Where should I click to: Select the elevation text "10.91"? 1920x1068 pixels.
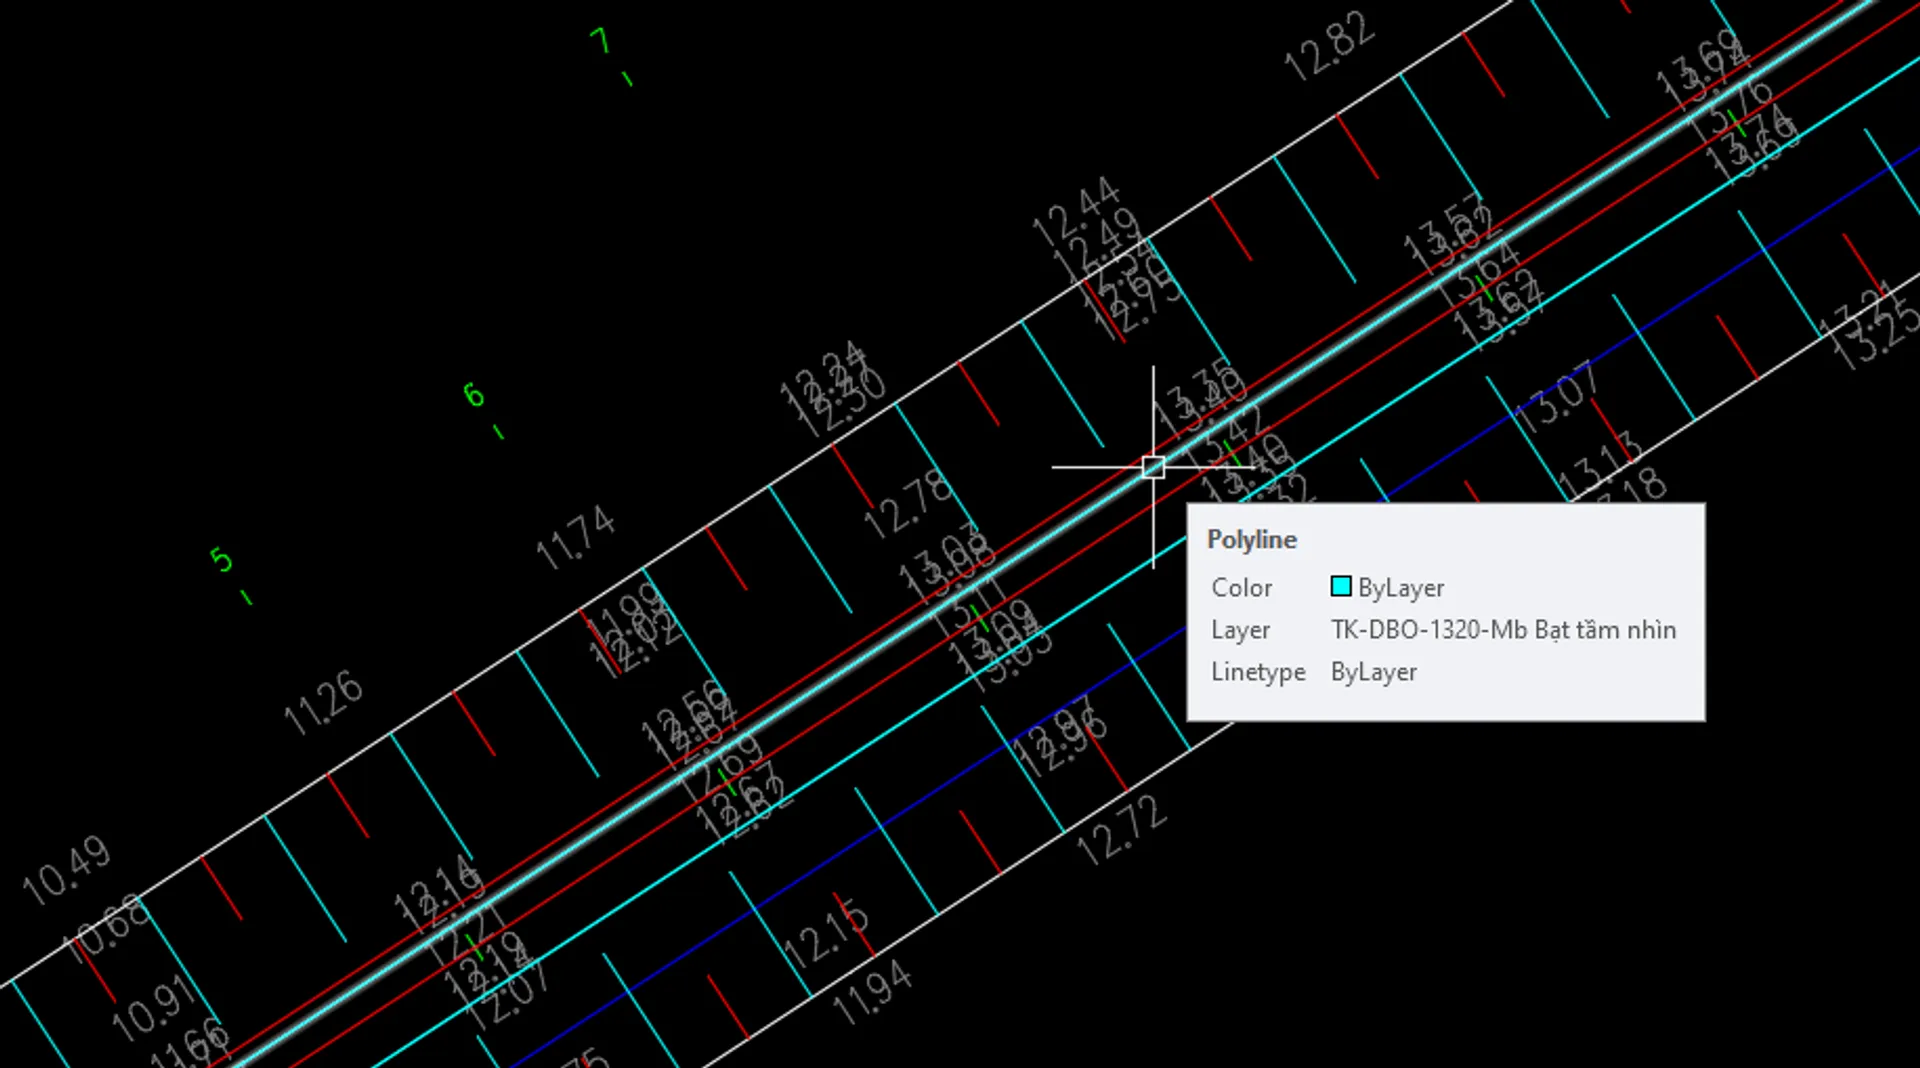coord(153,1008)
